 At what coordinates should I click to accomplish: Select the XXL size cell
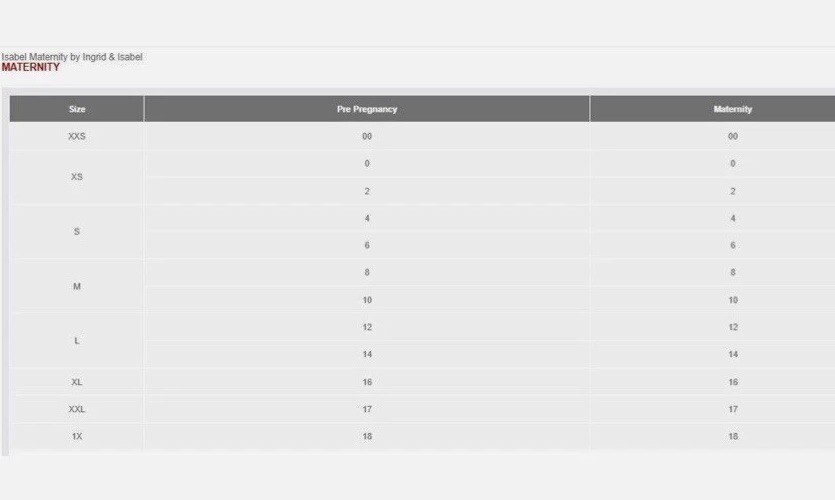77,409
